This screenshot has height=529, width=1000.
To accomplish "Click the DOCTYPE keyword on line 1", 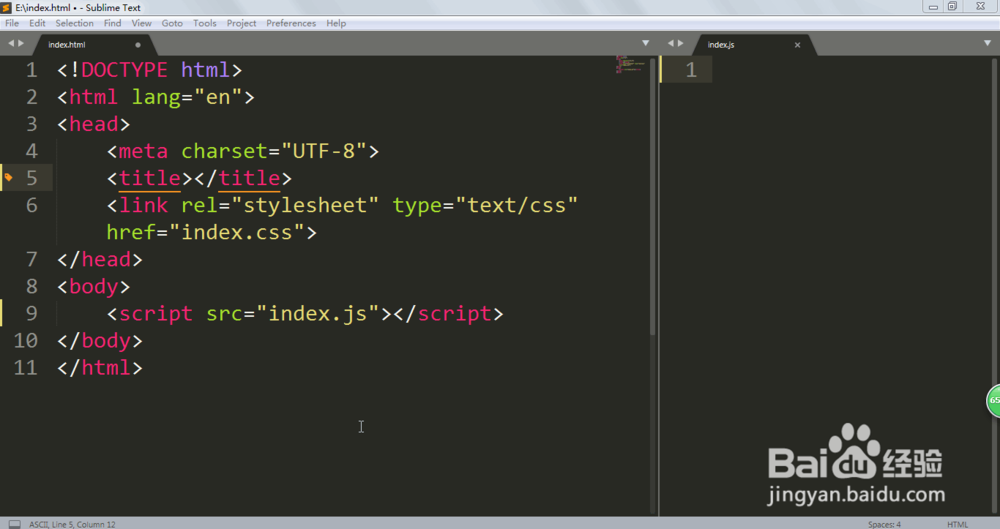I will (124, 70).
